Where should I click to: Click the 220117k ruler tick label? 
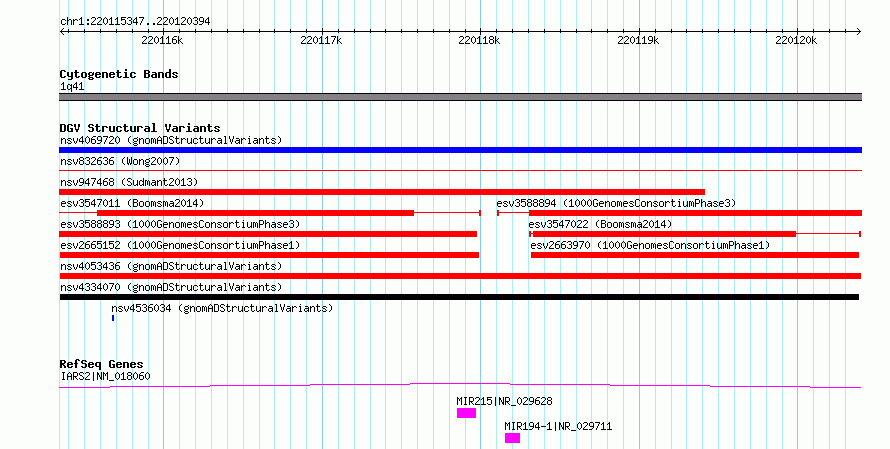pyautogui.click(x=321, y=40)
